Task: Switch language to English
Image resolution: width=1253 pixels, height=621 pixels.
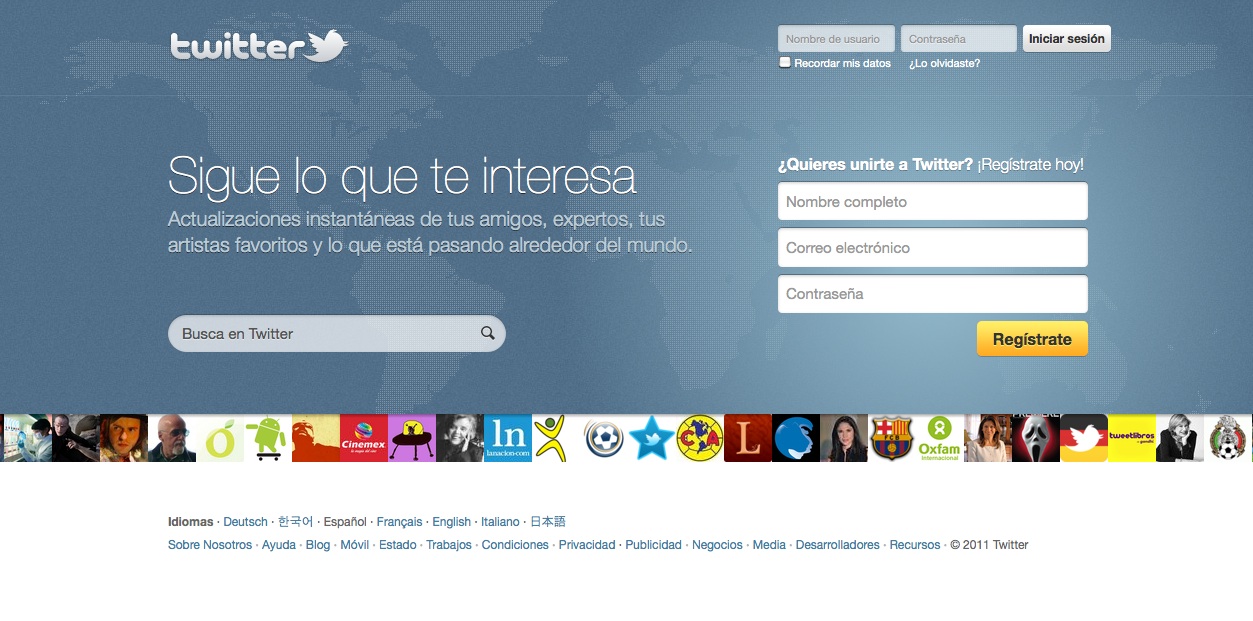Action: pos(451,521)
